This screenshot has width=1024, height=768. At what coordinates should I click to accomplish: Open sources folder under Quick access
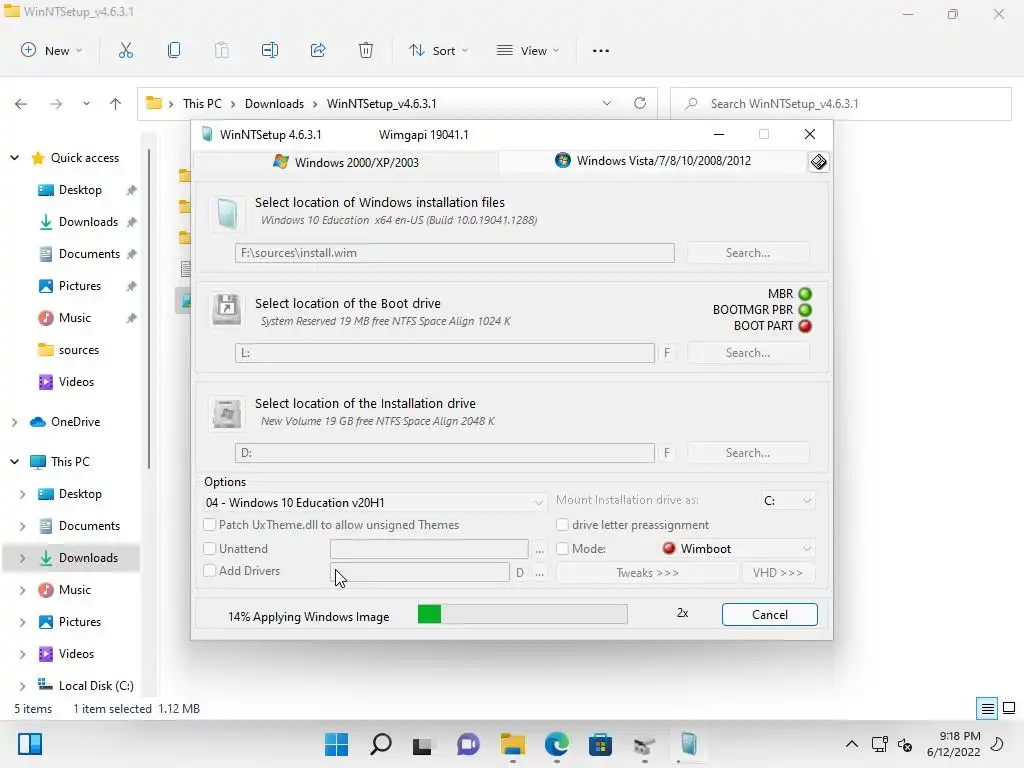pos(78,350)
